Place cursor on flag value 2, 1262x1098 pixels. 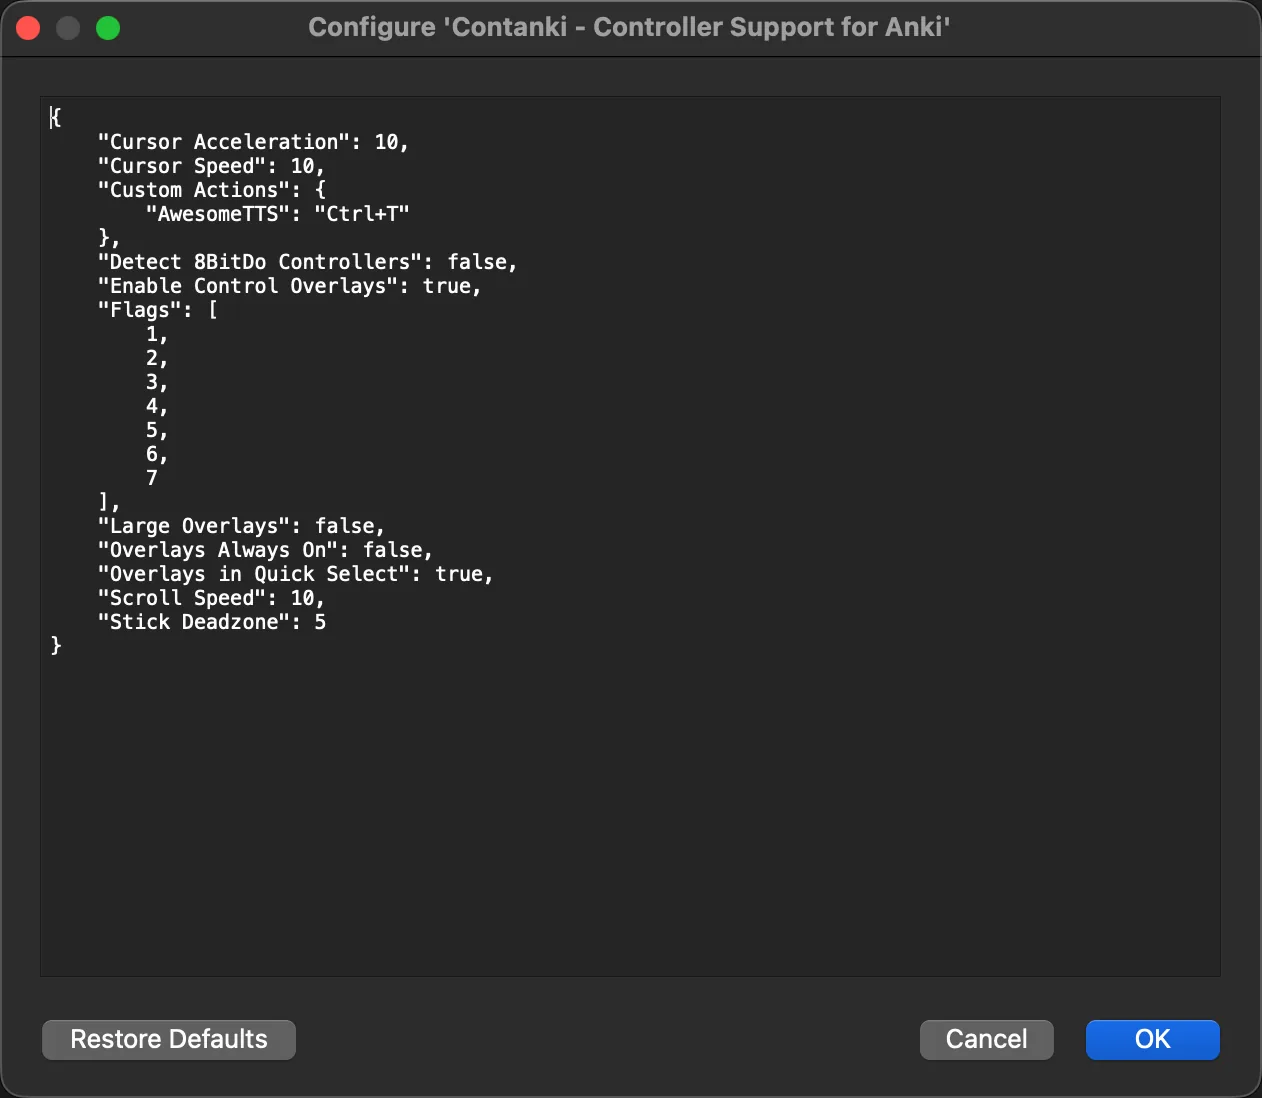coord(157,358)
